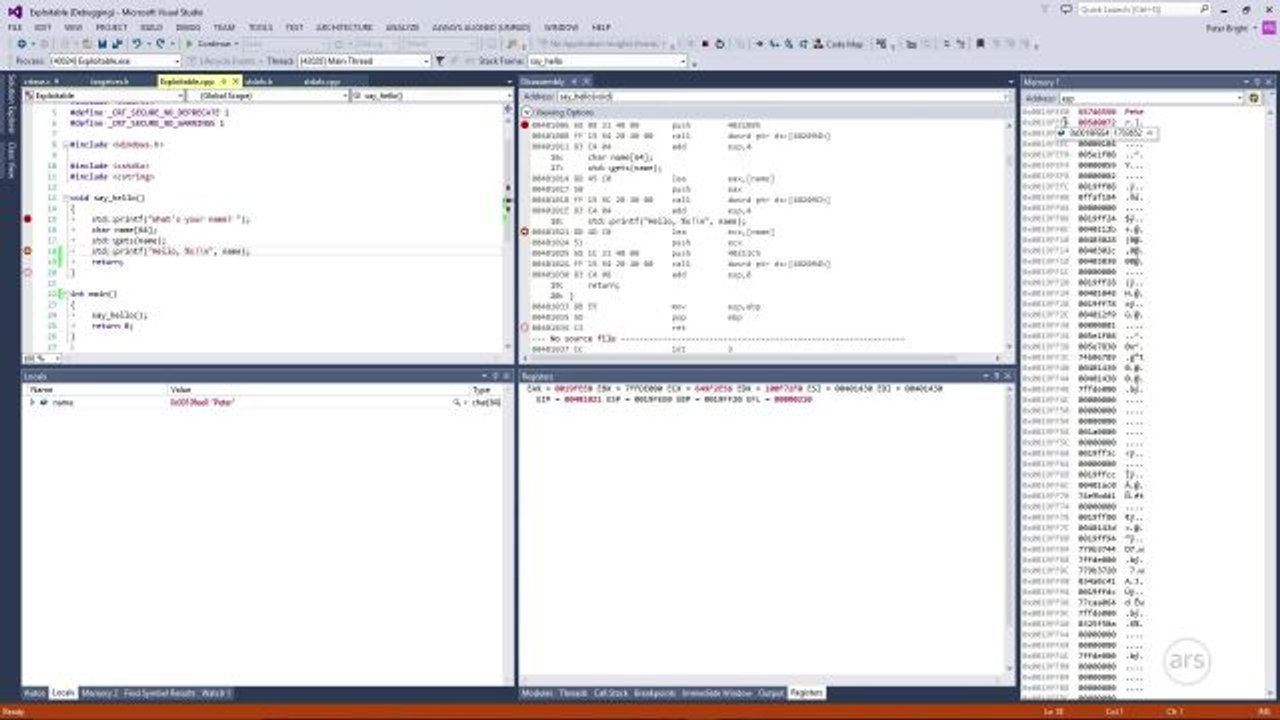Screen dimensions: 1280x720
Task: Switch to the Immediate Window tab
Action: 716,693
